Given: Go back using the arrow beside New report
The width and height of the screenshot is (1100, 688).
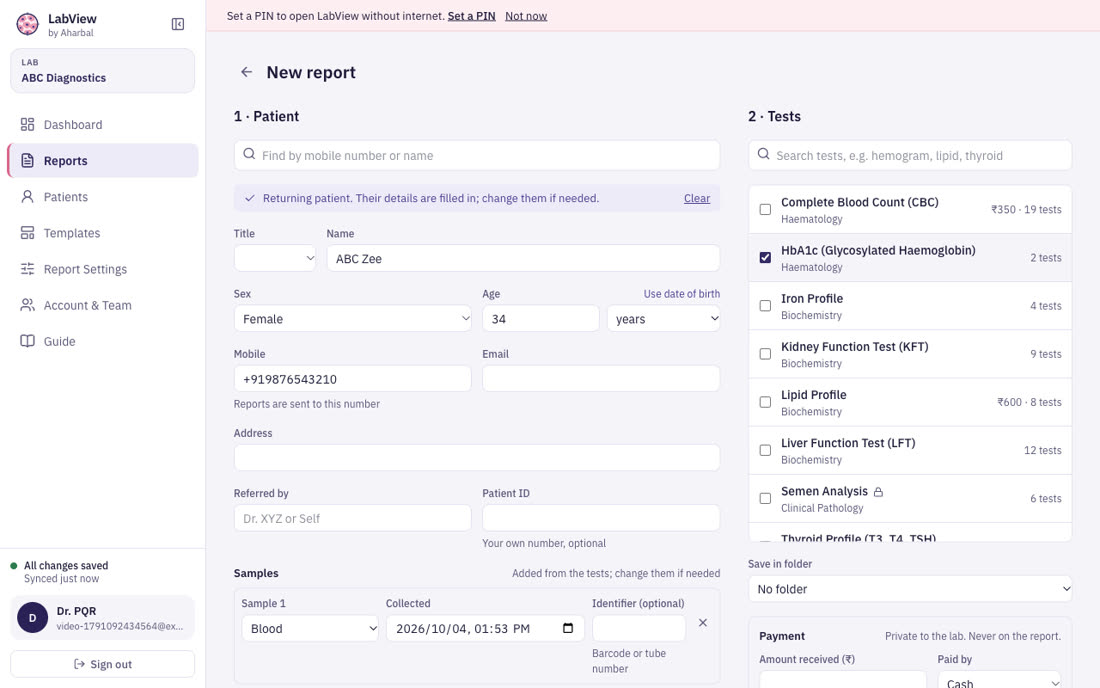Looking at the screenshot, I should click(x=246, y=72).
